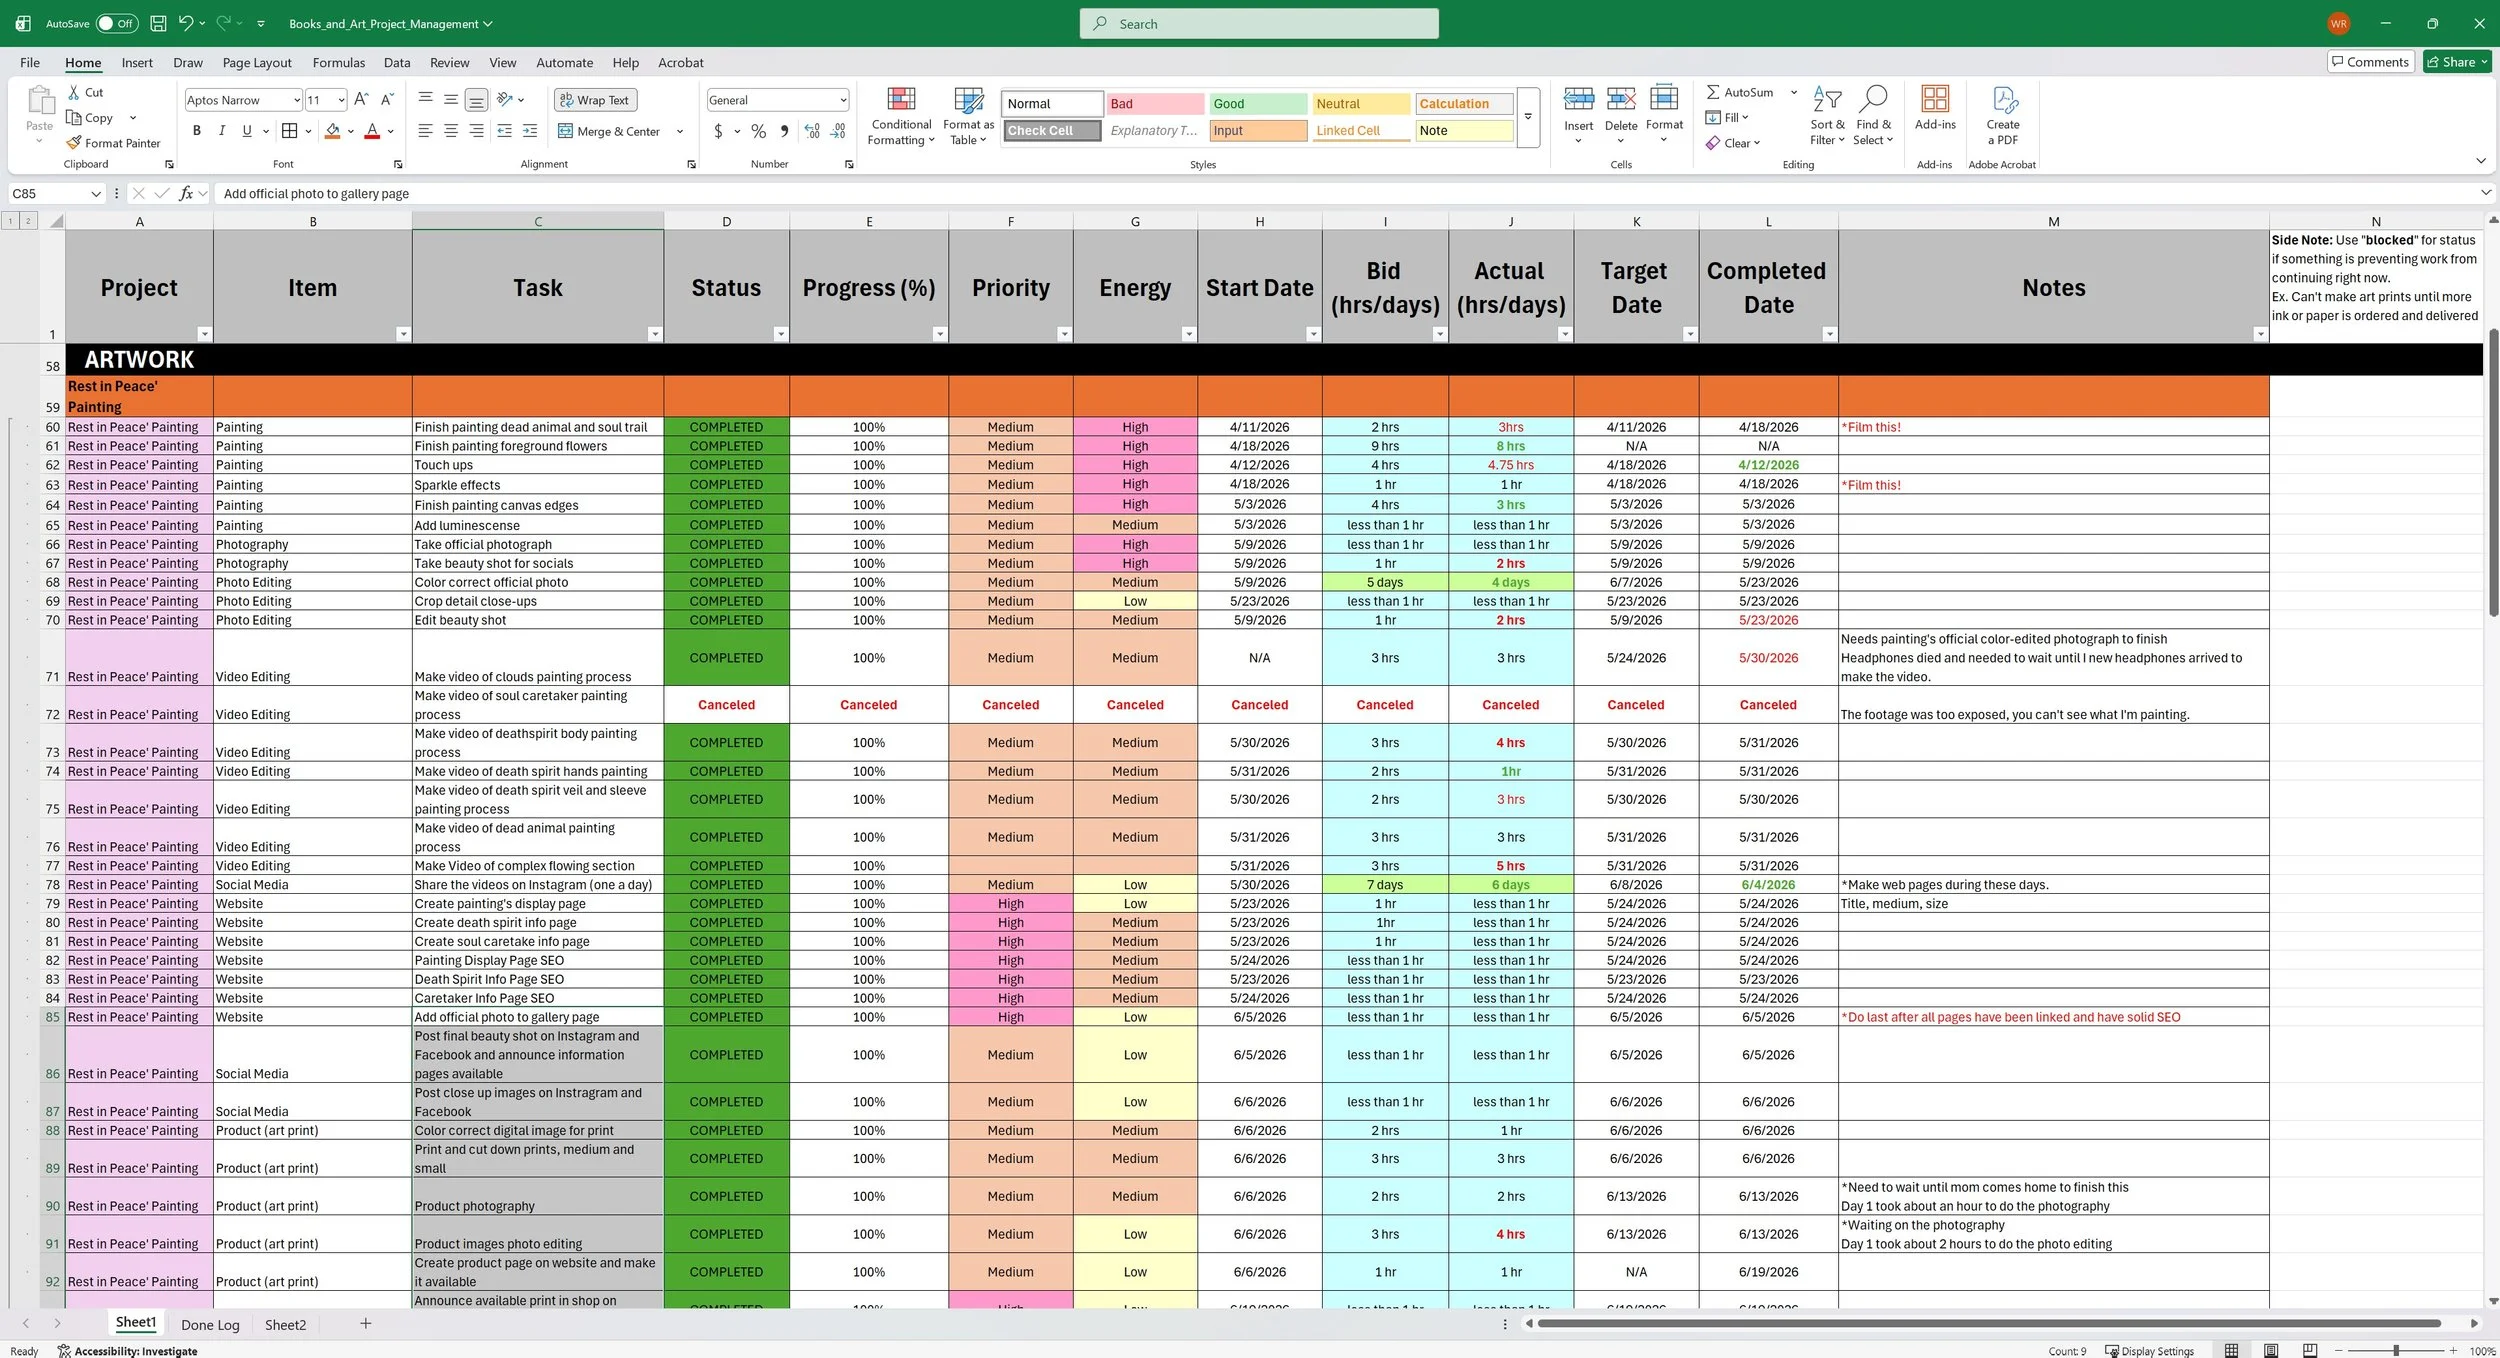Viewport: 2500px width, 1358px height.
Task: Click Accessibility: Investigate status
Action: [x=127, y=1351]
